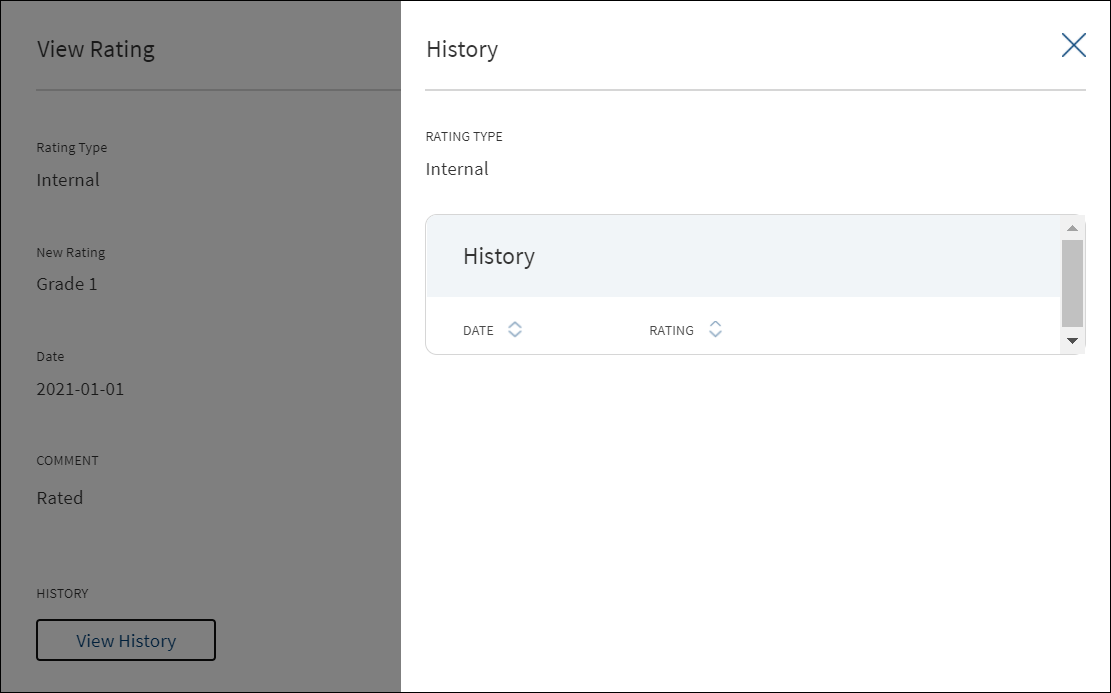Click the Rating Type label in View Rating

pyautogui.click(x=72, y=147)
